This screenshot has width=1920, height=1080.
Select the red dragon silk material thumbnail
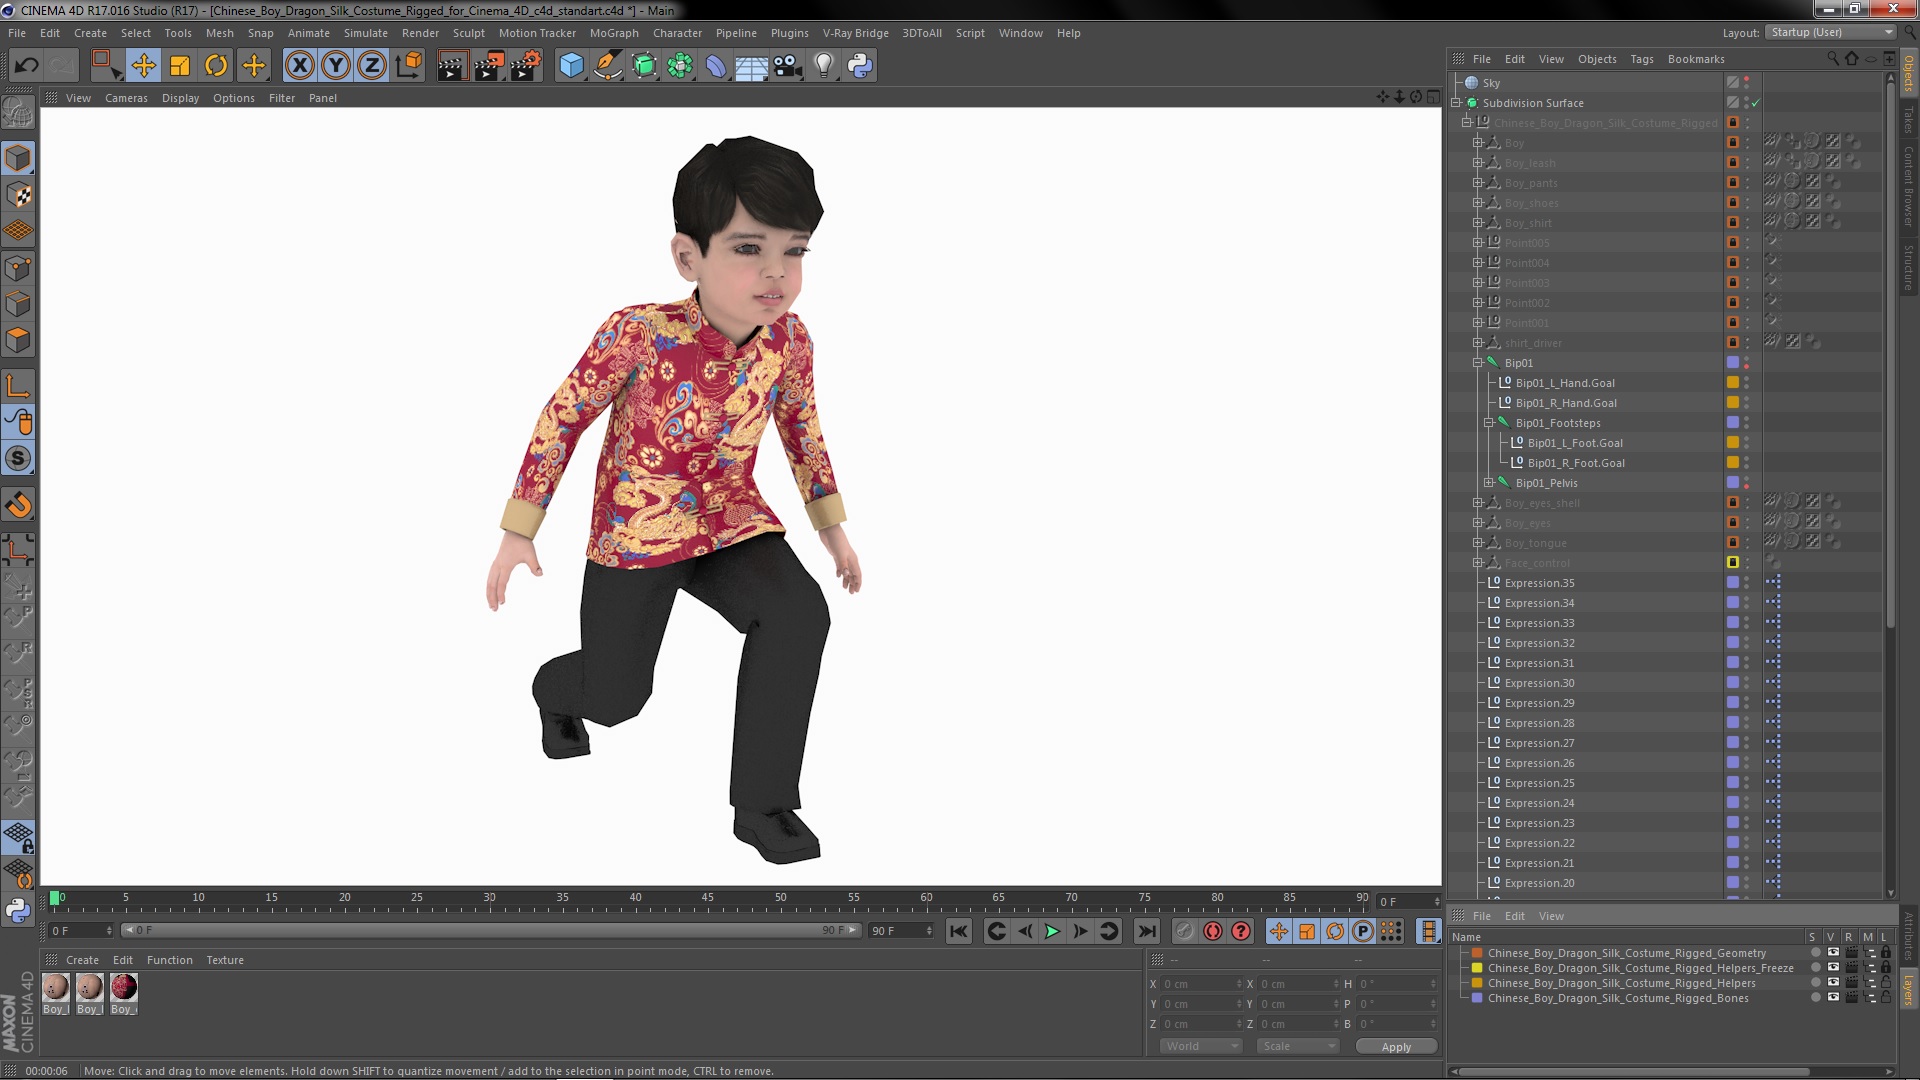tap(124, 987)
